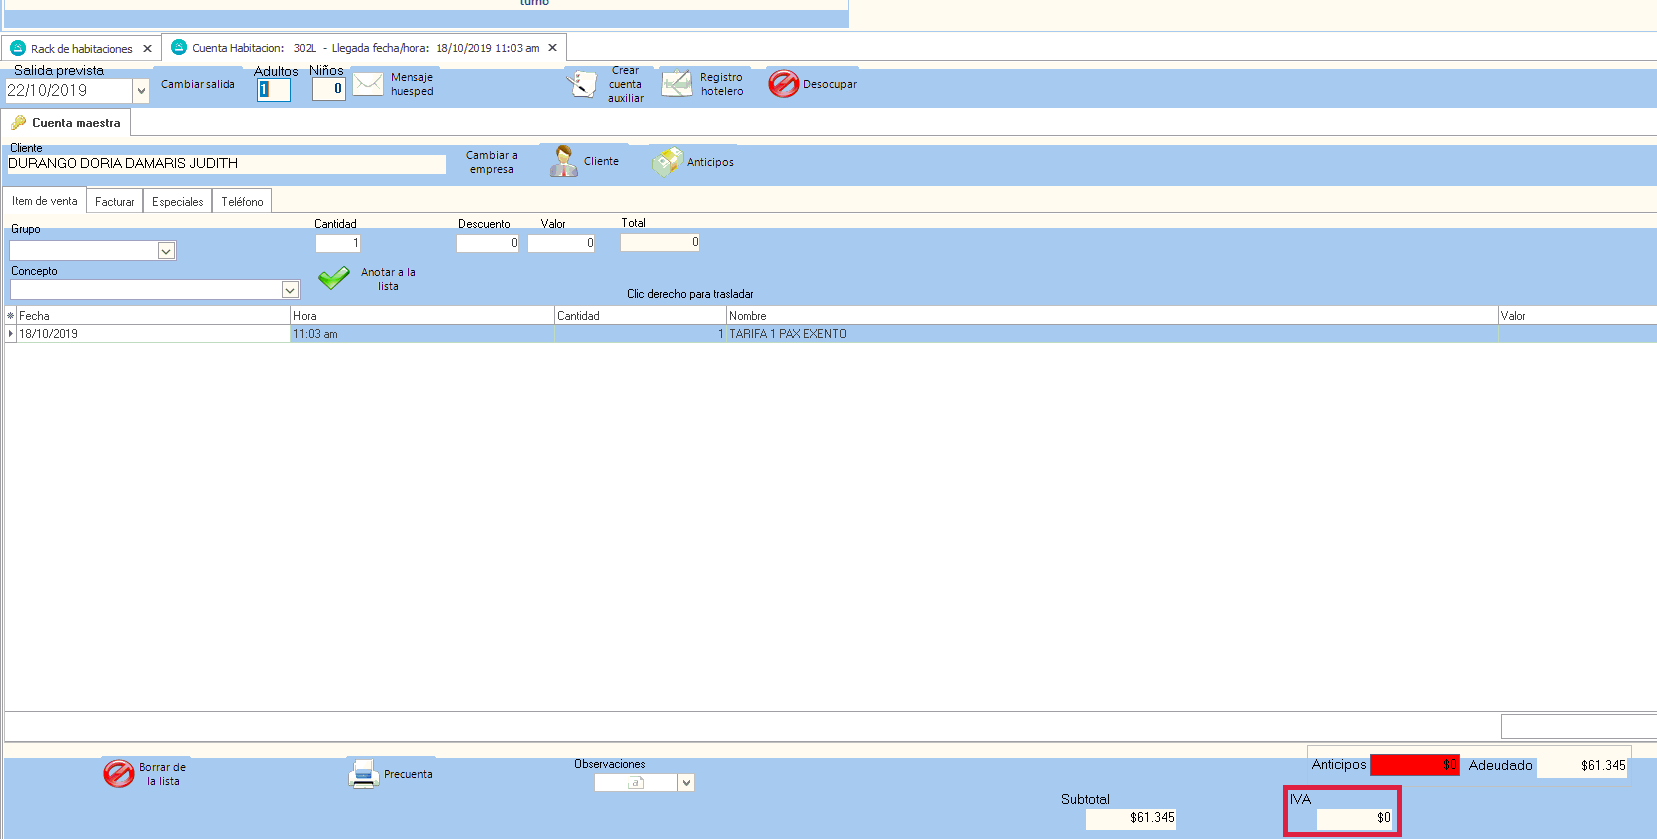The width and height of the screenshot is (1657, 839).
Task: Open the Rack de habitaciones tab
Action: [81, 48]
